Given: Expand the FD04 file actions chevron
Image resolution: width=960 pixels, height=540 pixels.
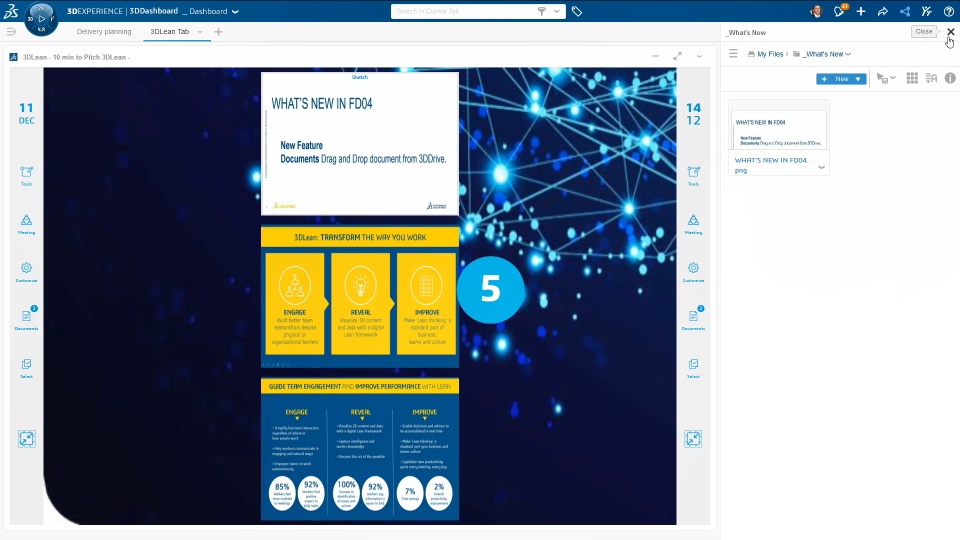Looking at the screenshot, I should [x=821, y=167].
